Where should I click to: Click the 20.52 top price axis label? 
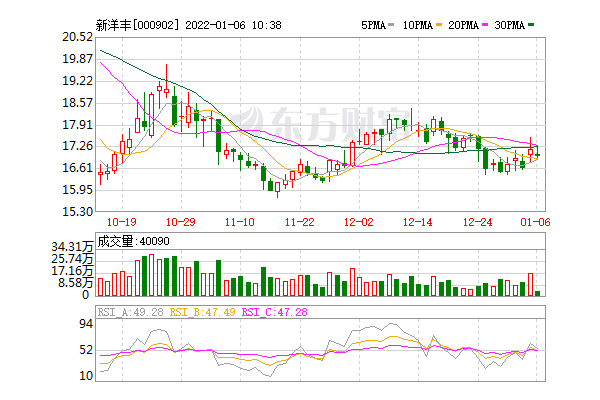(77, 36)
